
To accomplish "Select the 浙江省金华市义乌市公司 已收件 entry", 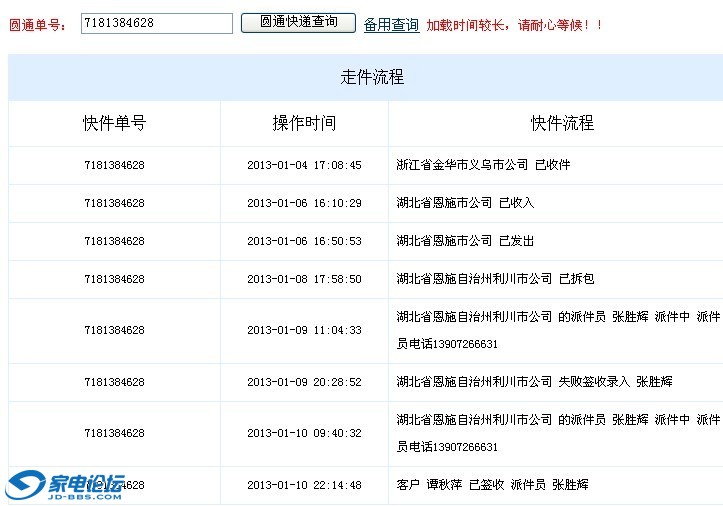I will tap(483, 165).
